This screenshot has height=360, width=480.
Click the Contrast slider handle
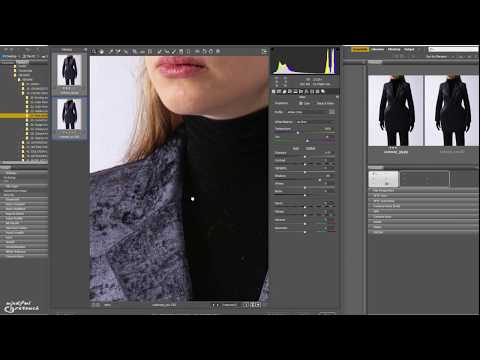pos(305,164)
